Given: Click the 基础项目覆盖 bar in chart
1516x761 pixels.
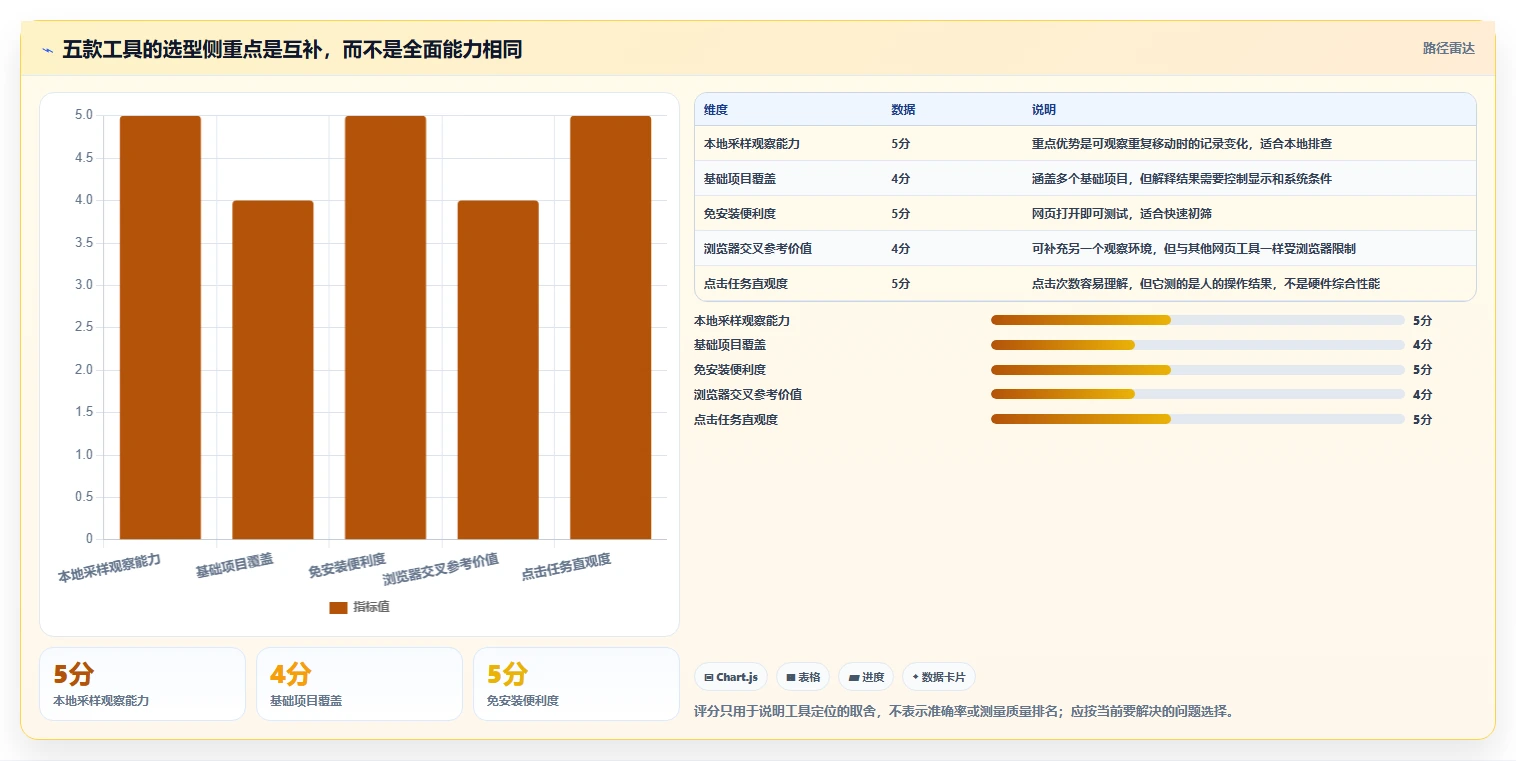Looking at the screenshot, I should tap(273, 370).
